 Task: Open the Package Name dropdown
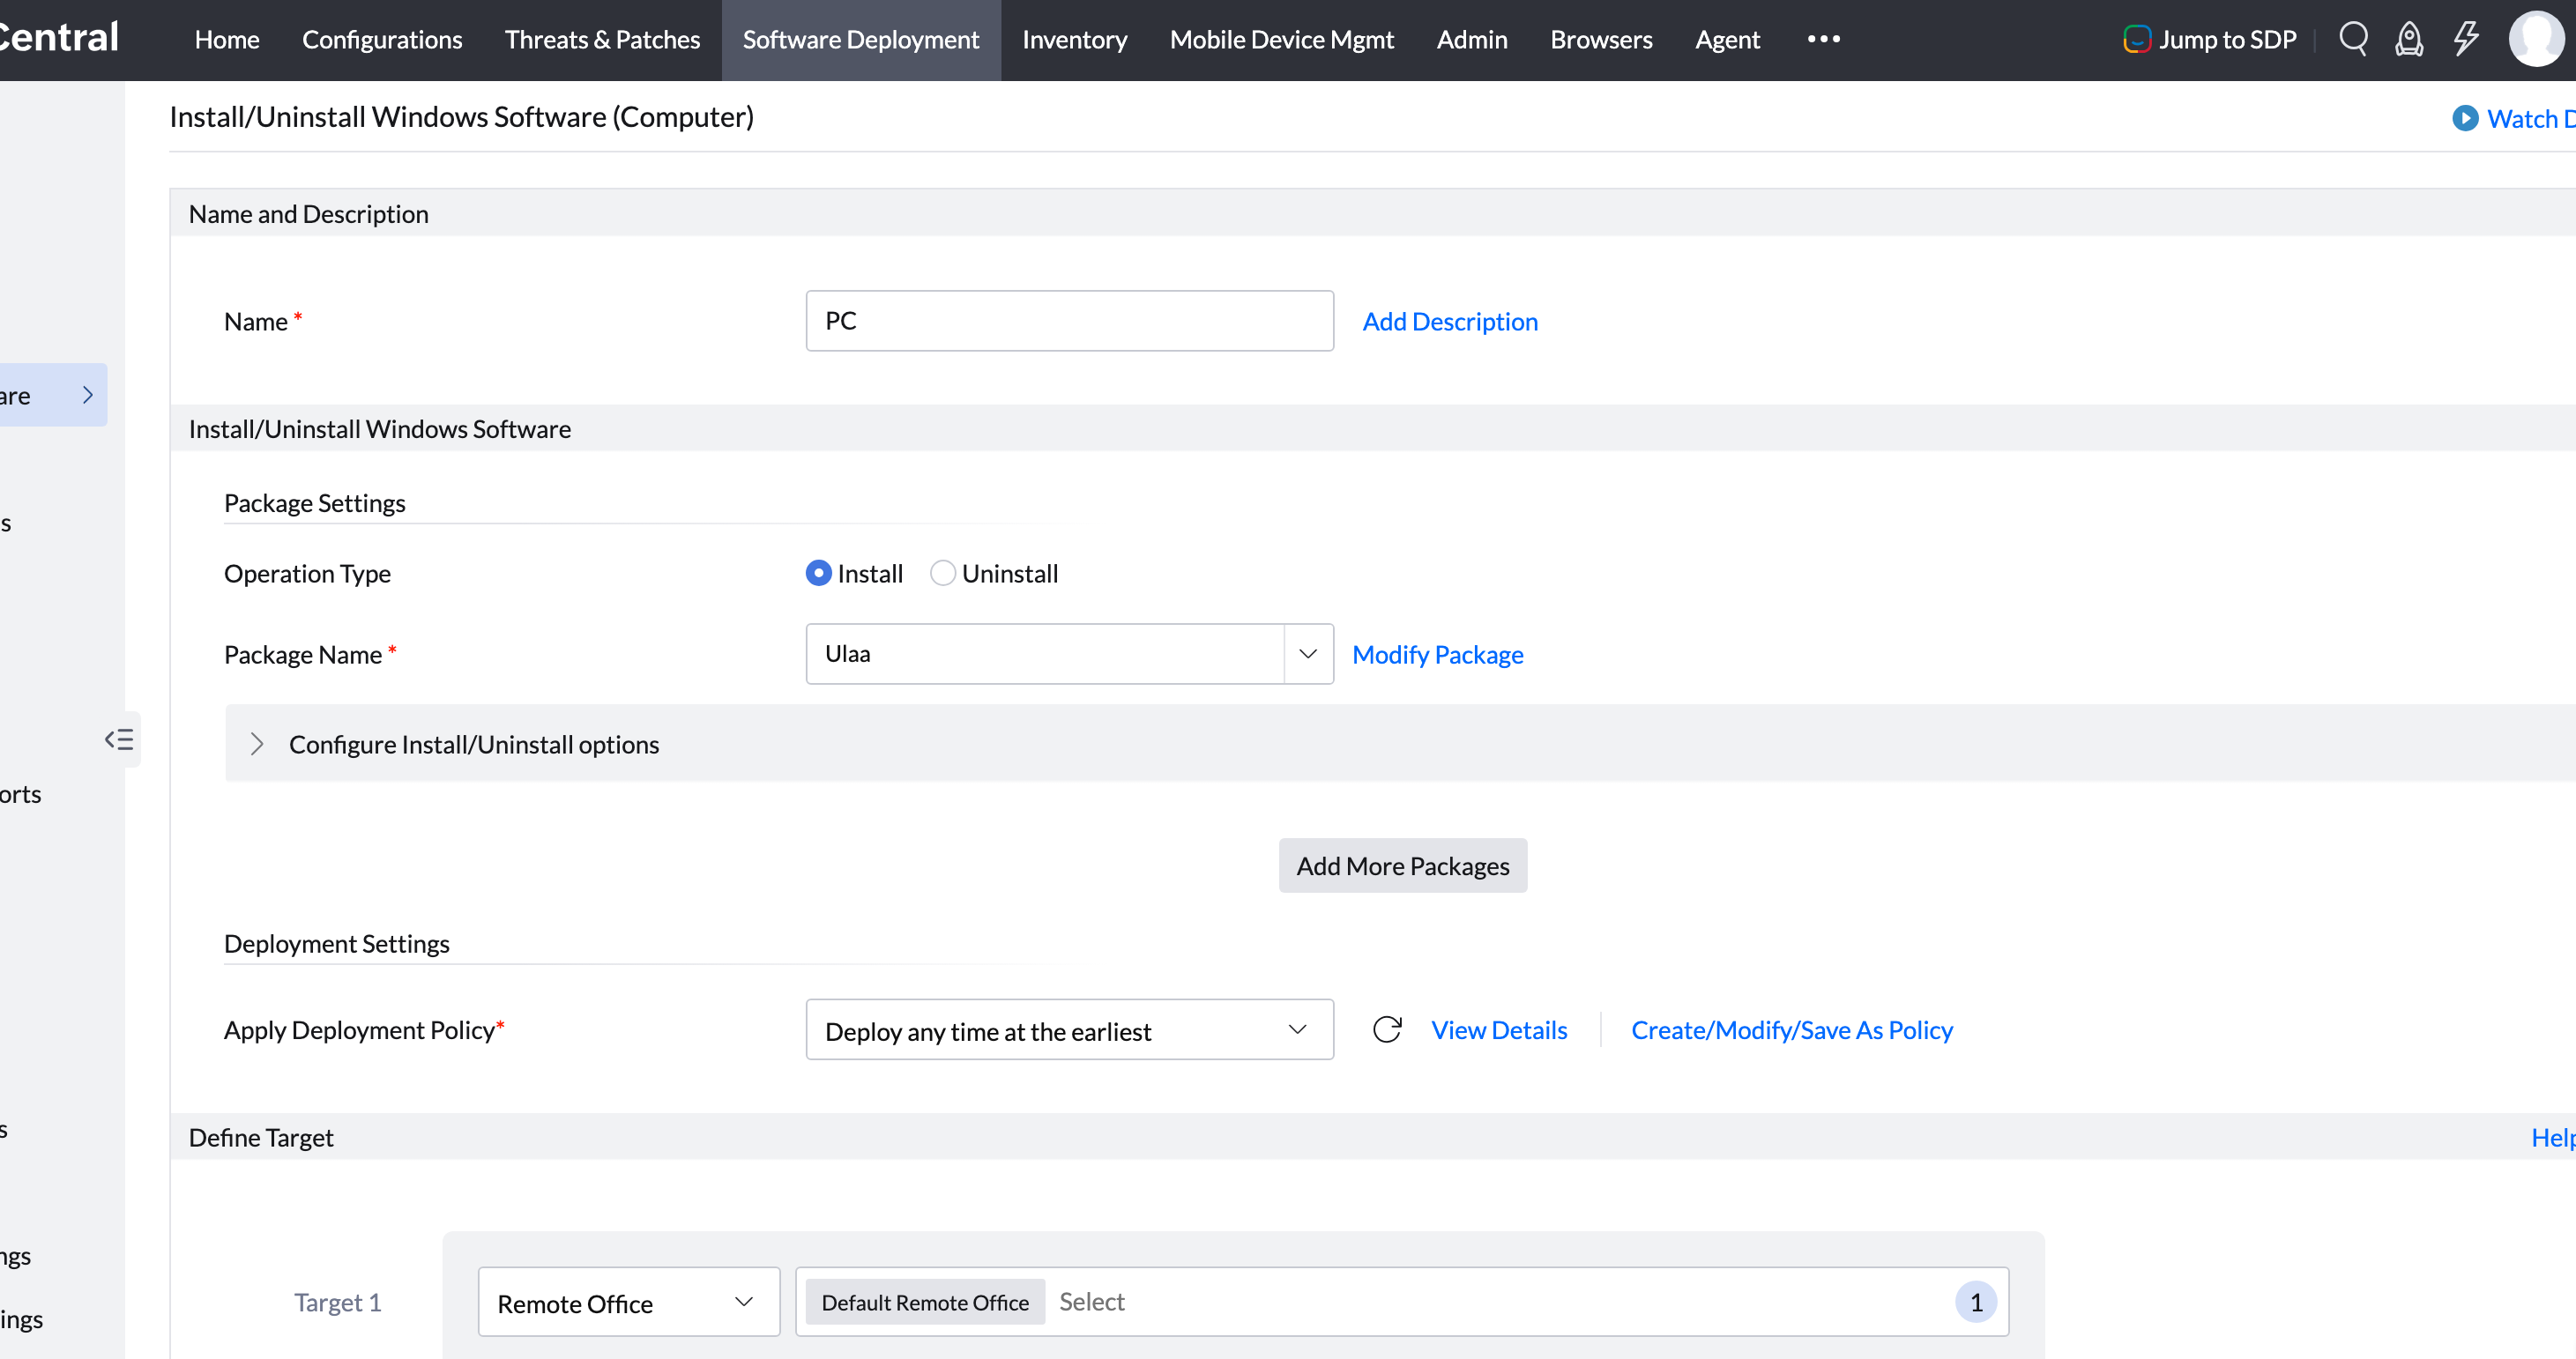point(1307,654)
